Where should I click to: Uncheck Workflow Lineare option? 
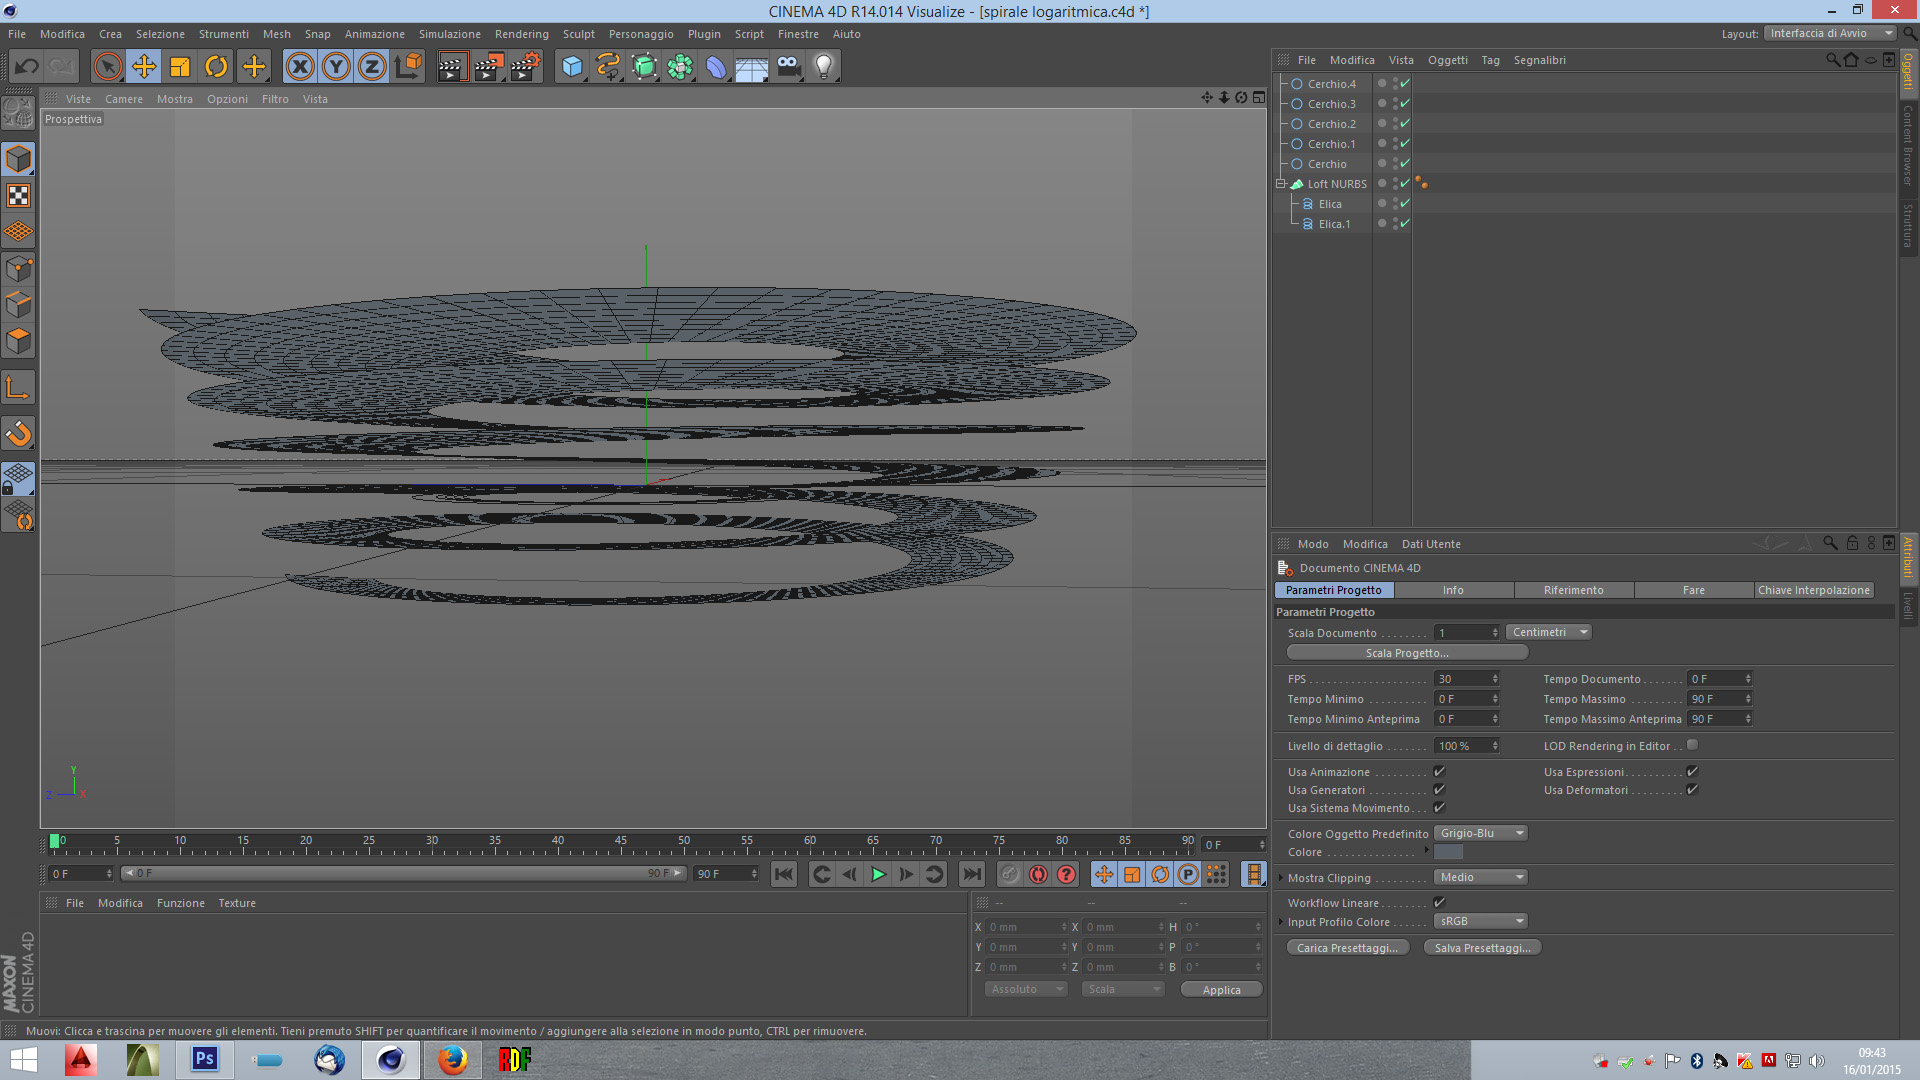(x=1439, y=903)
